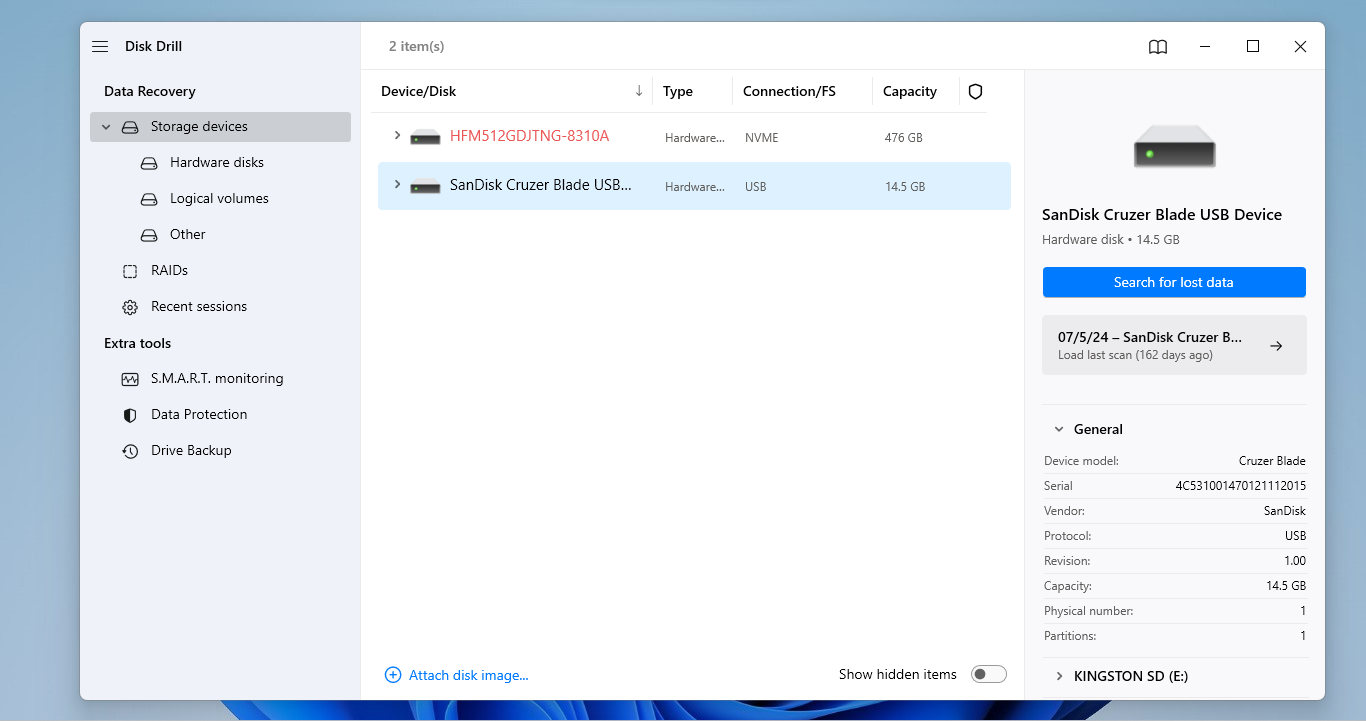The width and height of the screenshot is (1366, 721).
Task: Click the Data Protection shield icon
Action: pyautogui.click(x=130, y=415)
